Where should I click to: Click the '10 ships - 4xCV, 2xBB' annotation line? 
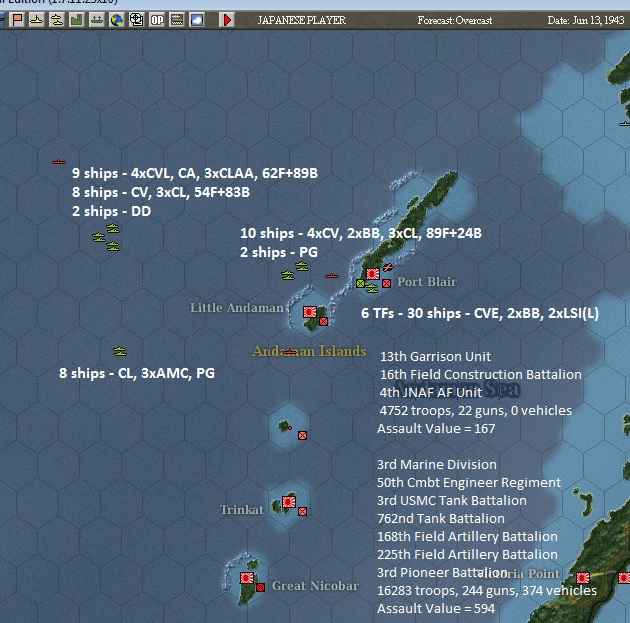point(361,233)
